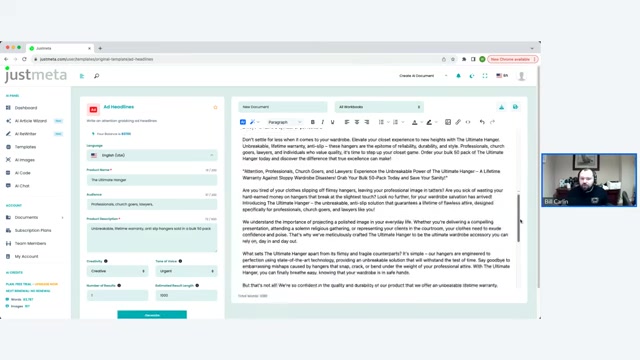Open AI Images in sidebar

(x=24, y=160)
